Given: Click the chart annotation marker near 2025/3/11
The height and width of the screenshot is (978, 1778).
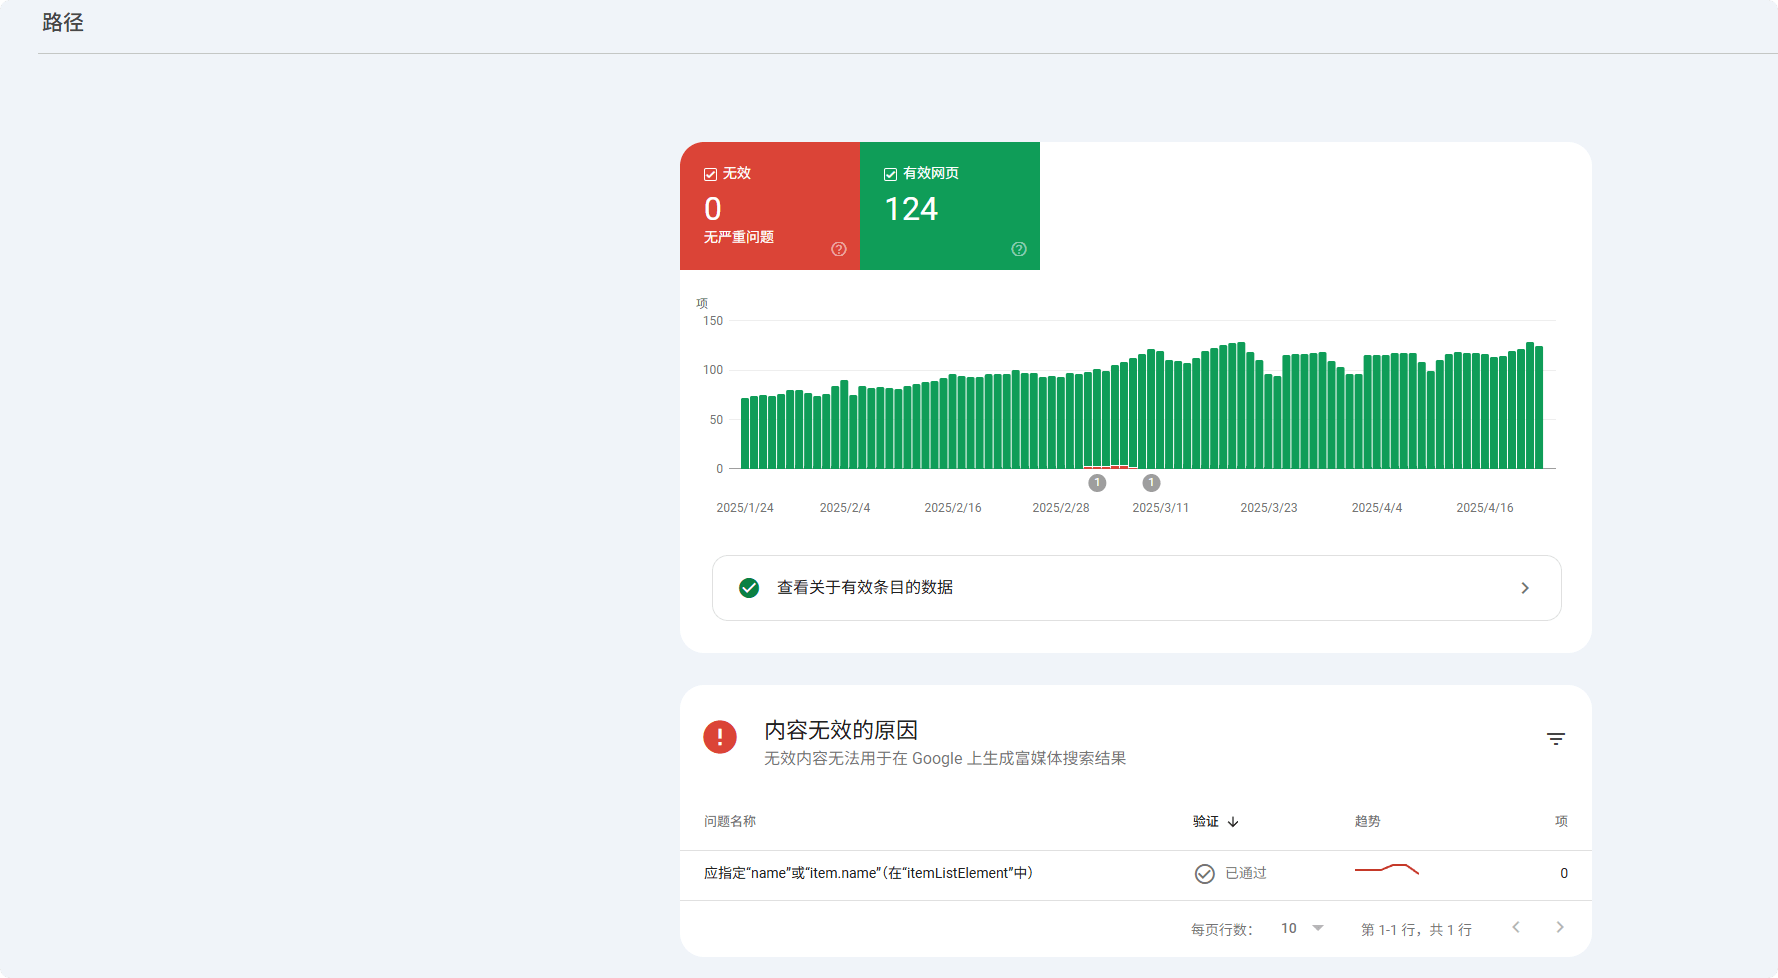Looking at the screenshot, I should (1151, 483).
